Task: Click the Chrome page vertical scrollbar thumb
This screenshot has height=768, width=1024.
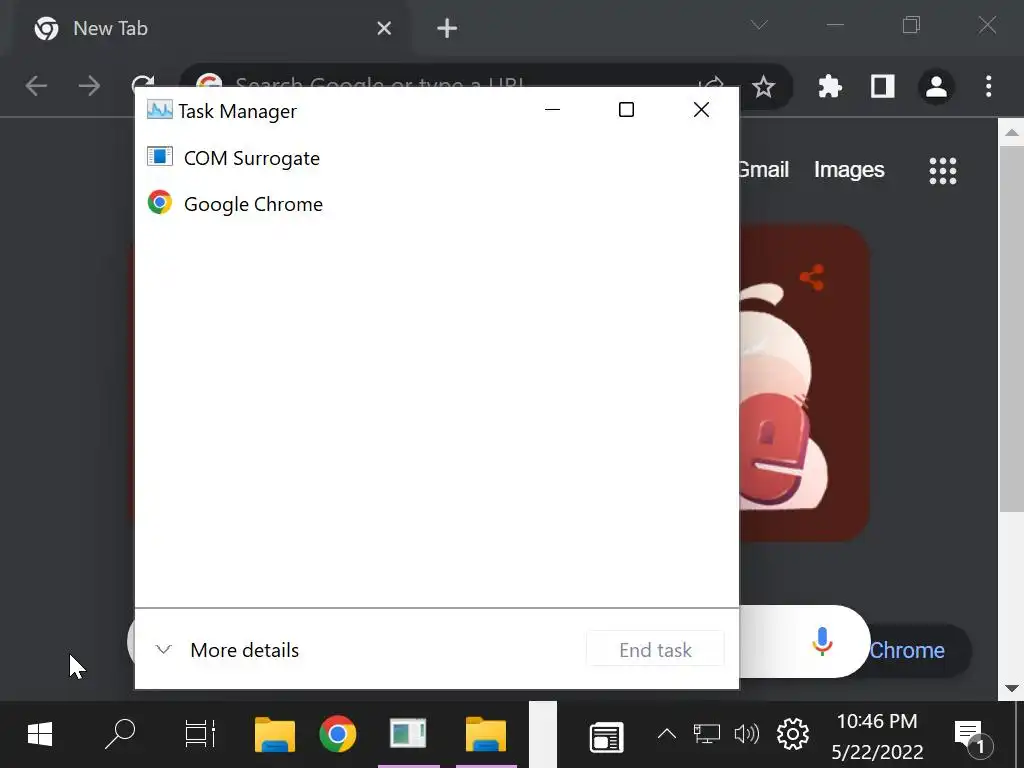Action: point(1012,330)
